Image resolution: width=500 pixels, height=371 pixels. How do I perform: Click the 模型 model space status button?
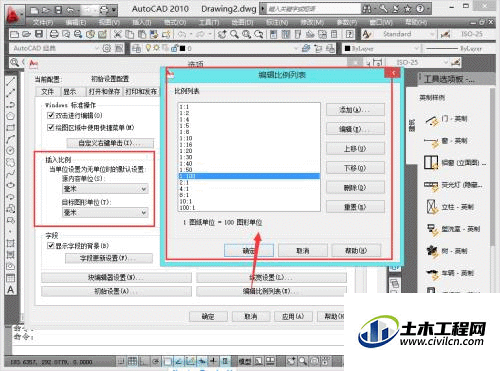[x=245, y=361]
